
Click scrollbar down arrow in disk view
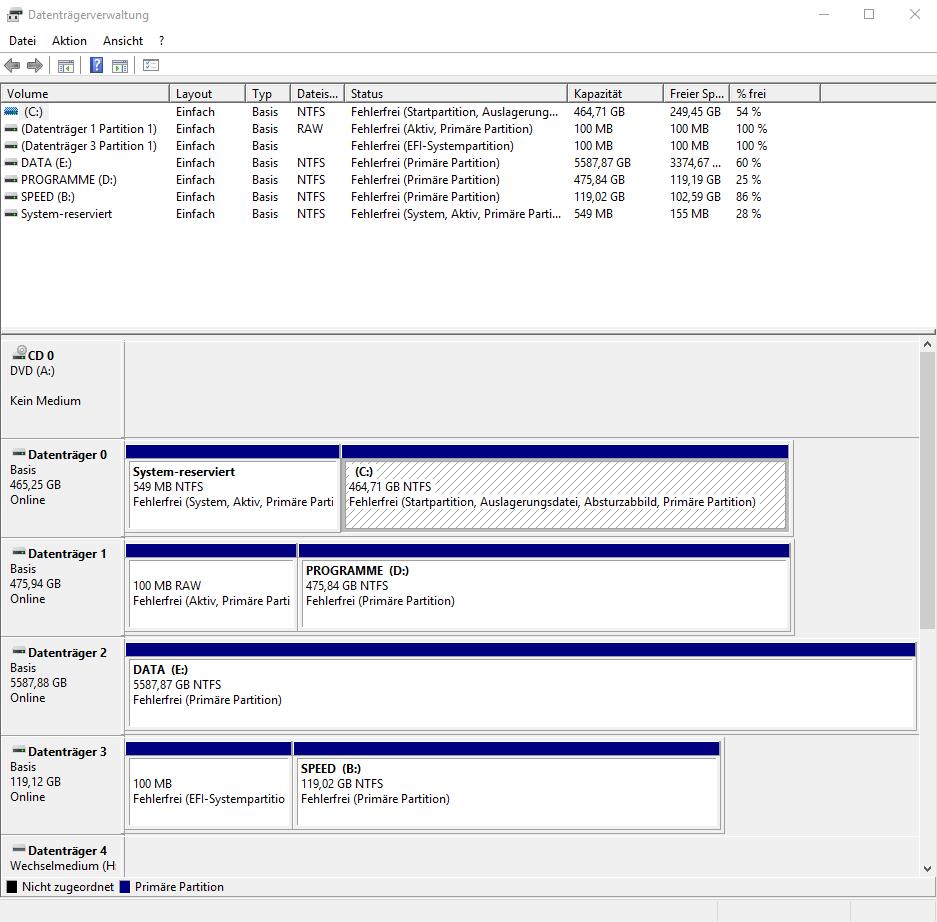pyautogui.click(x=927, y=868)
